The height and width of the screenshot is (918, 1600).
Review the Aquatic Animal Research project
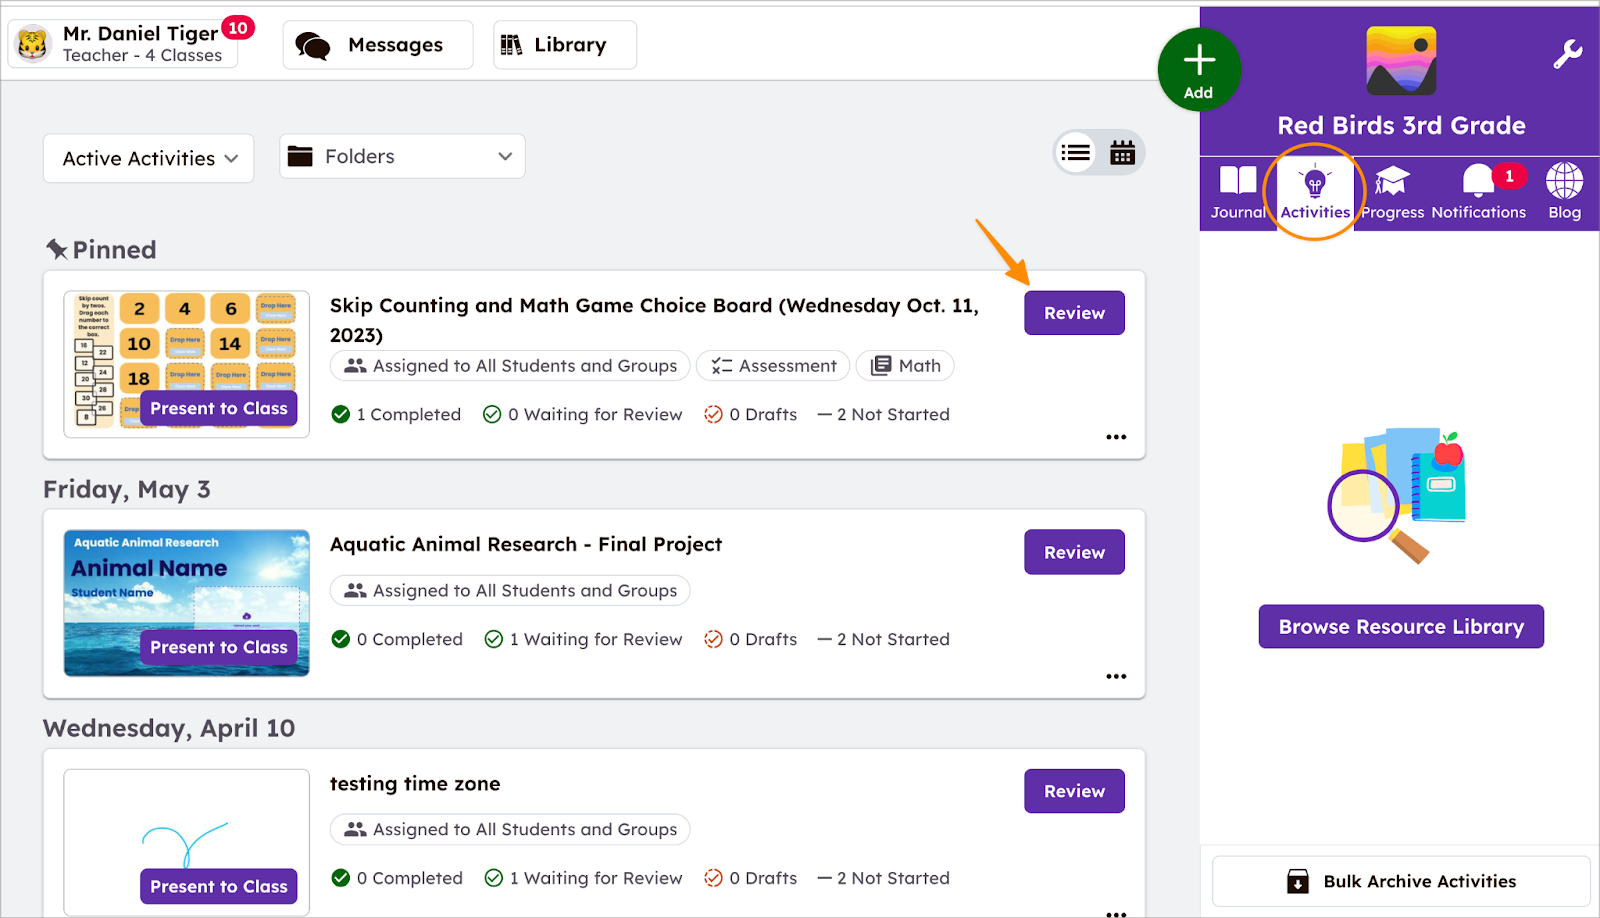[x=1074, y=552]
